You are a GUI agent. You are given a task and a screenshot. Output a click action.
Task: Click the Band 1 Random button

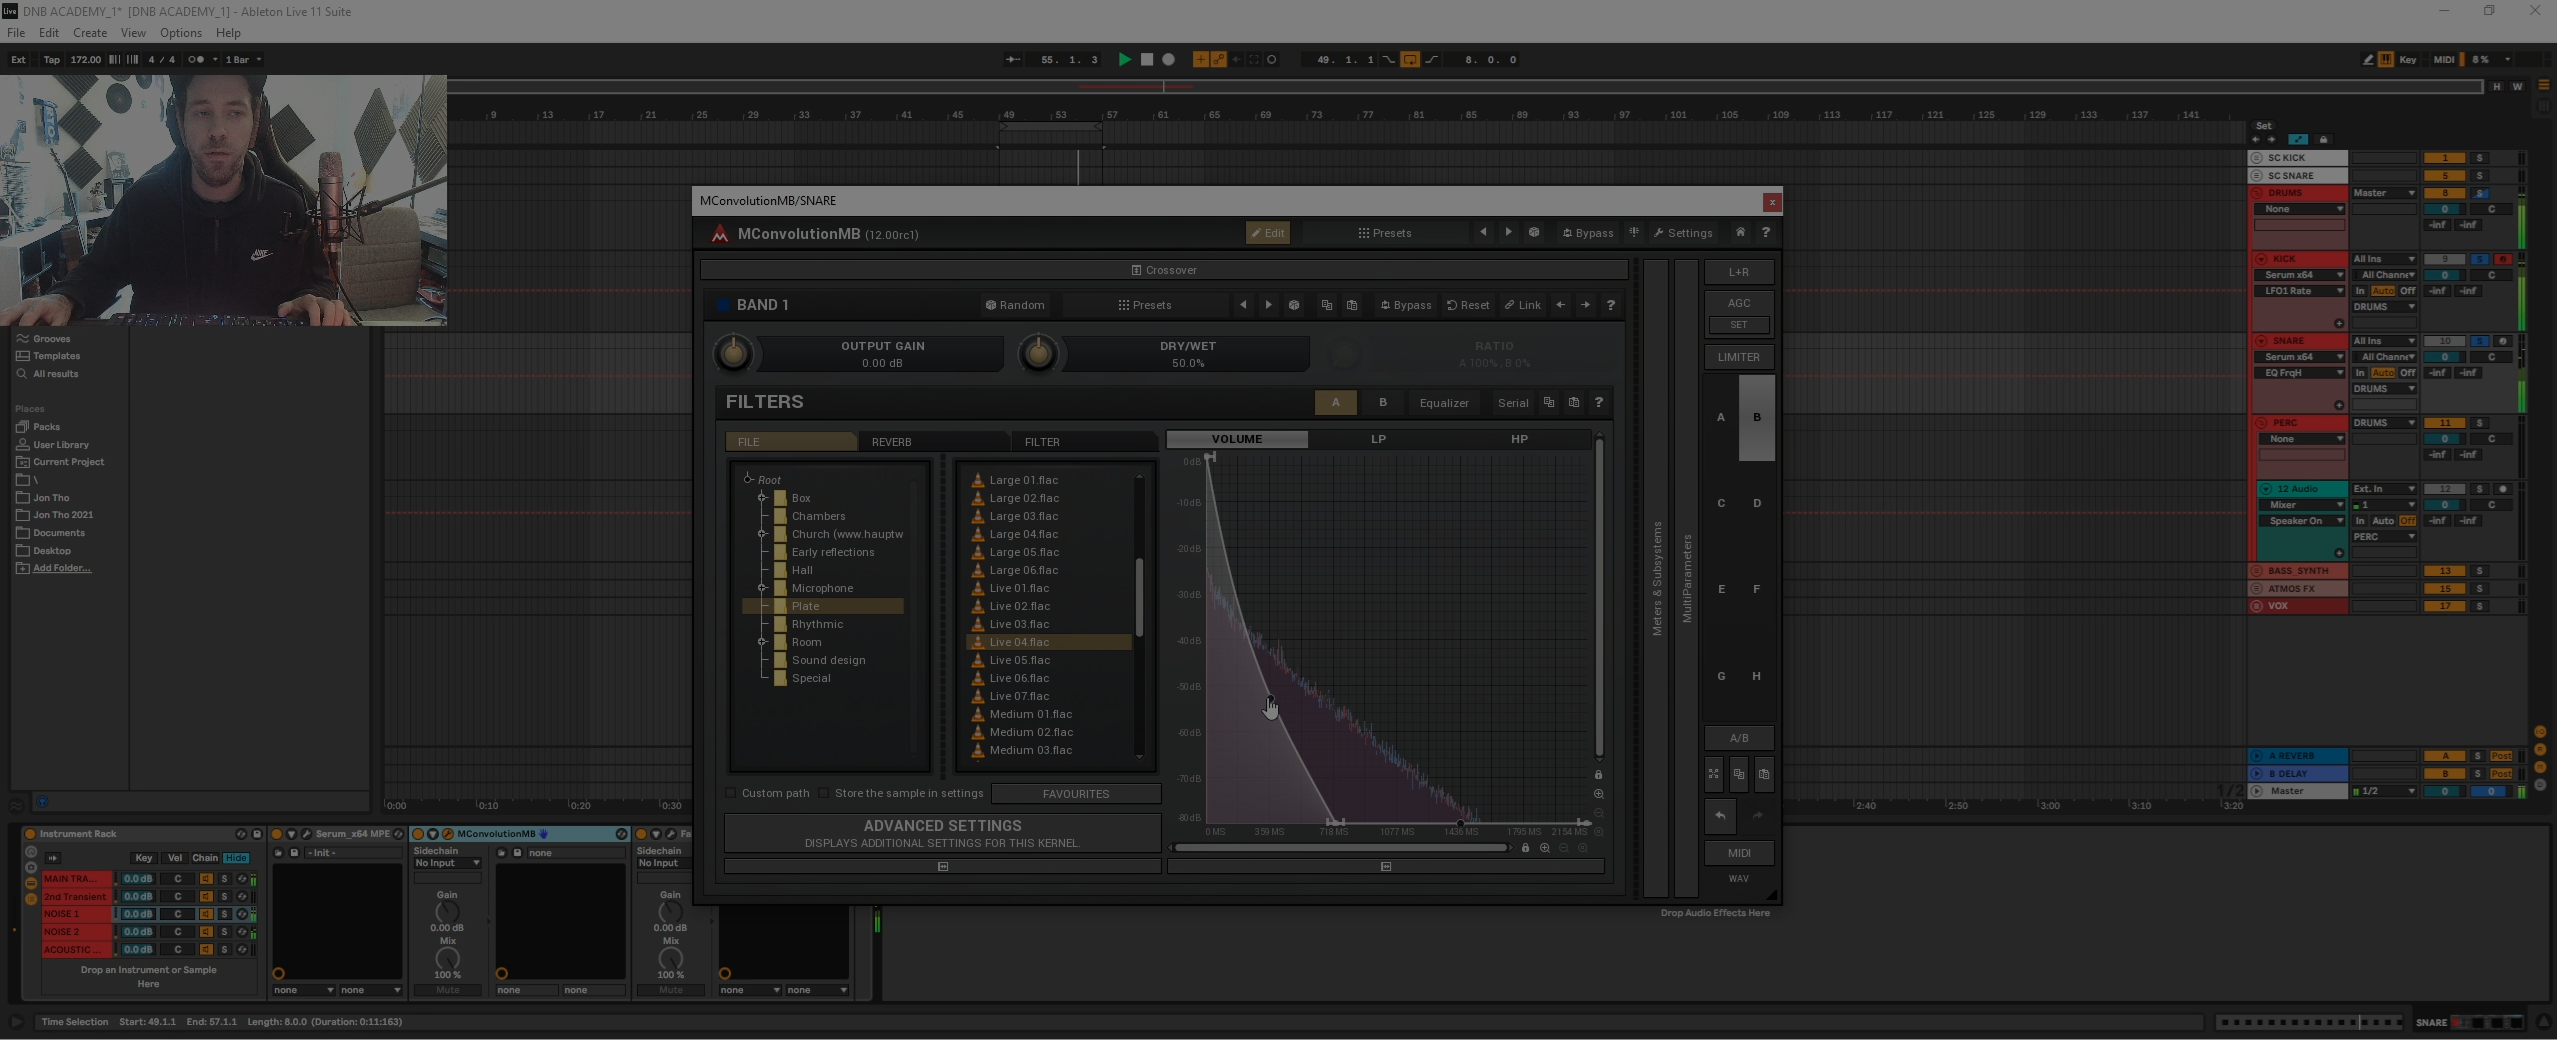1015,305
